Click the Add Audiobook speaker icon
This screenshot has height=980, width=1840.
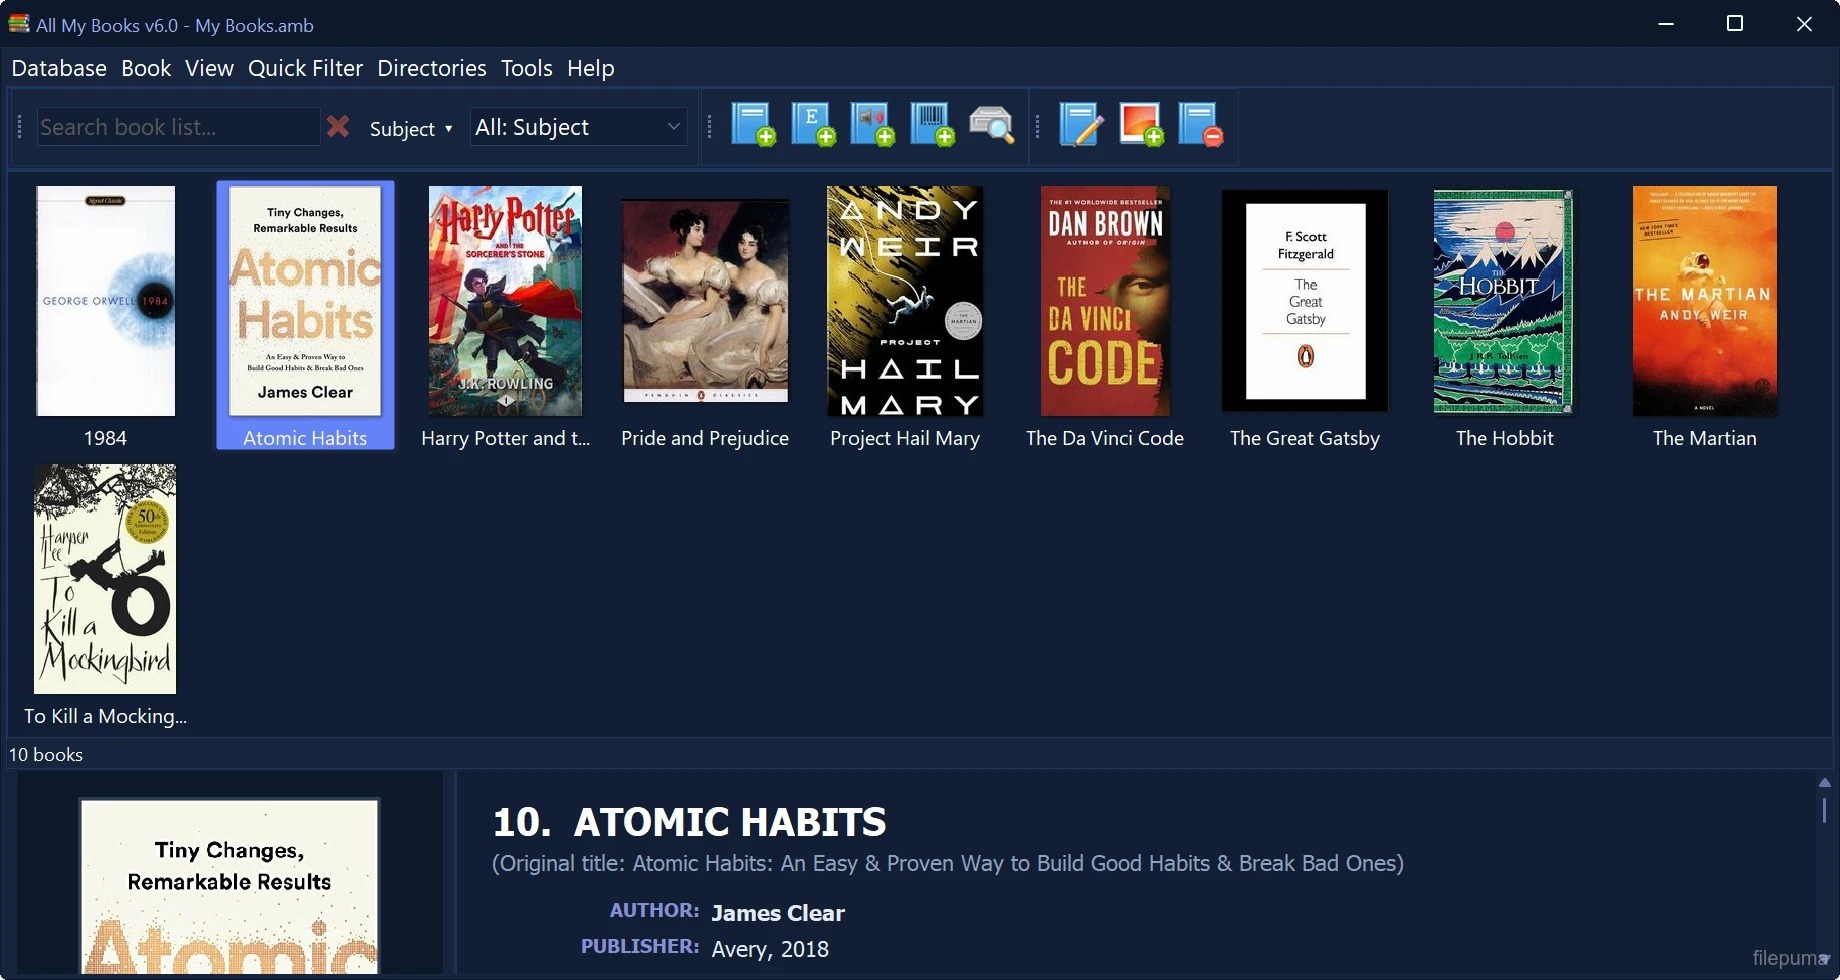[x=872, y=125]
